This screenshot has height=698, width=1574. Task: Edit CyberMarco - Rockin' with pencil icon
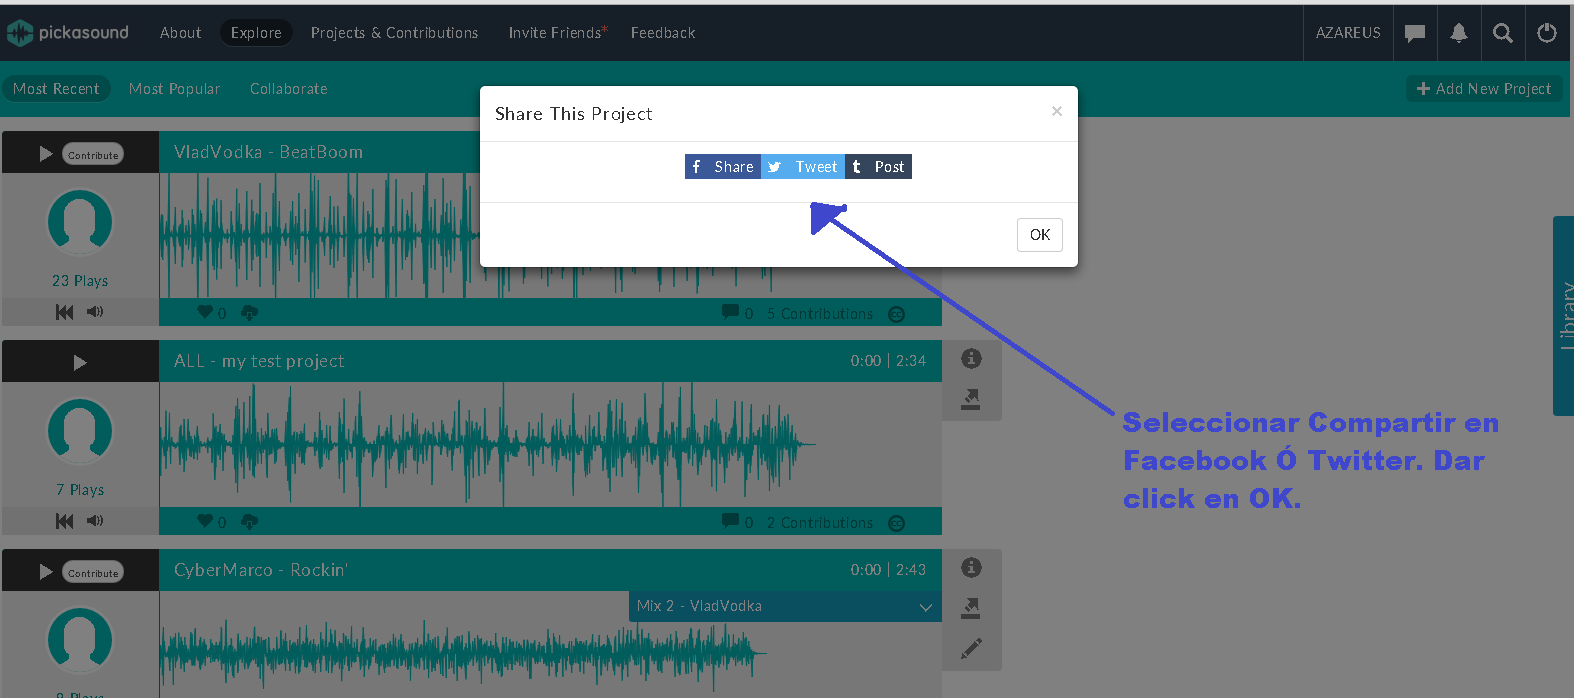point(971,648)
